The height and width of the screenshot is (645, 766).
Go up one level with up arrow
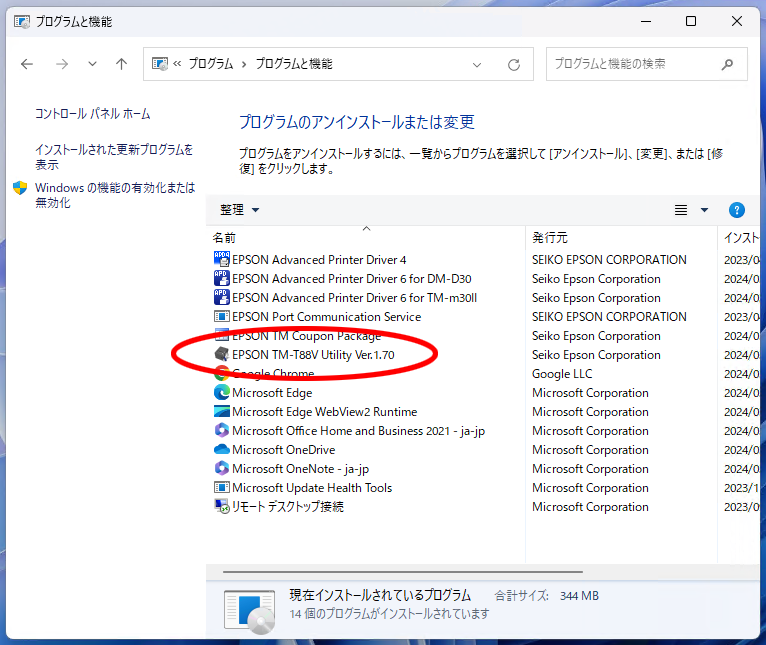tap(121, 64)
